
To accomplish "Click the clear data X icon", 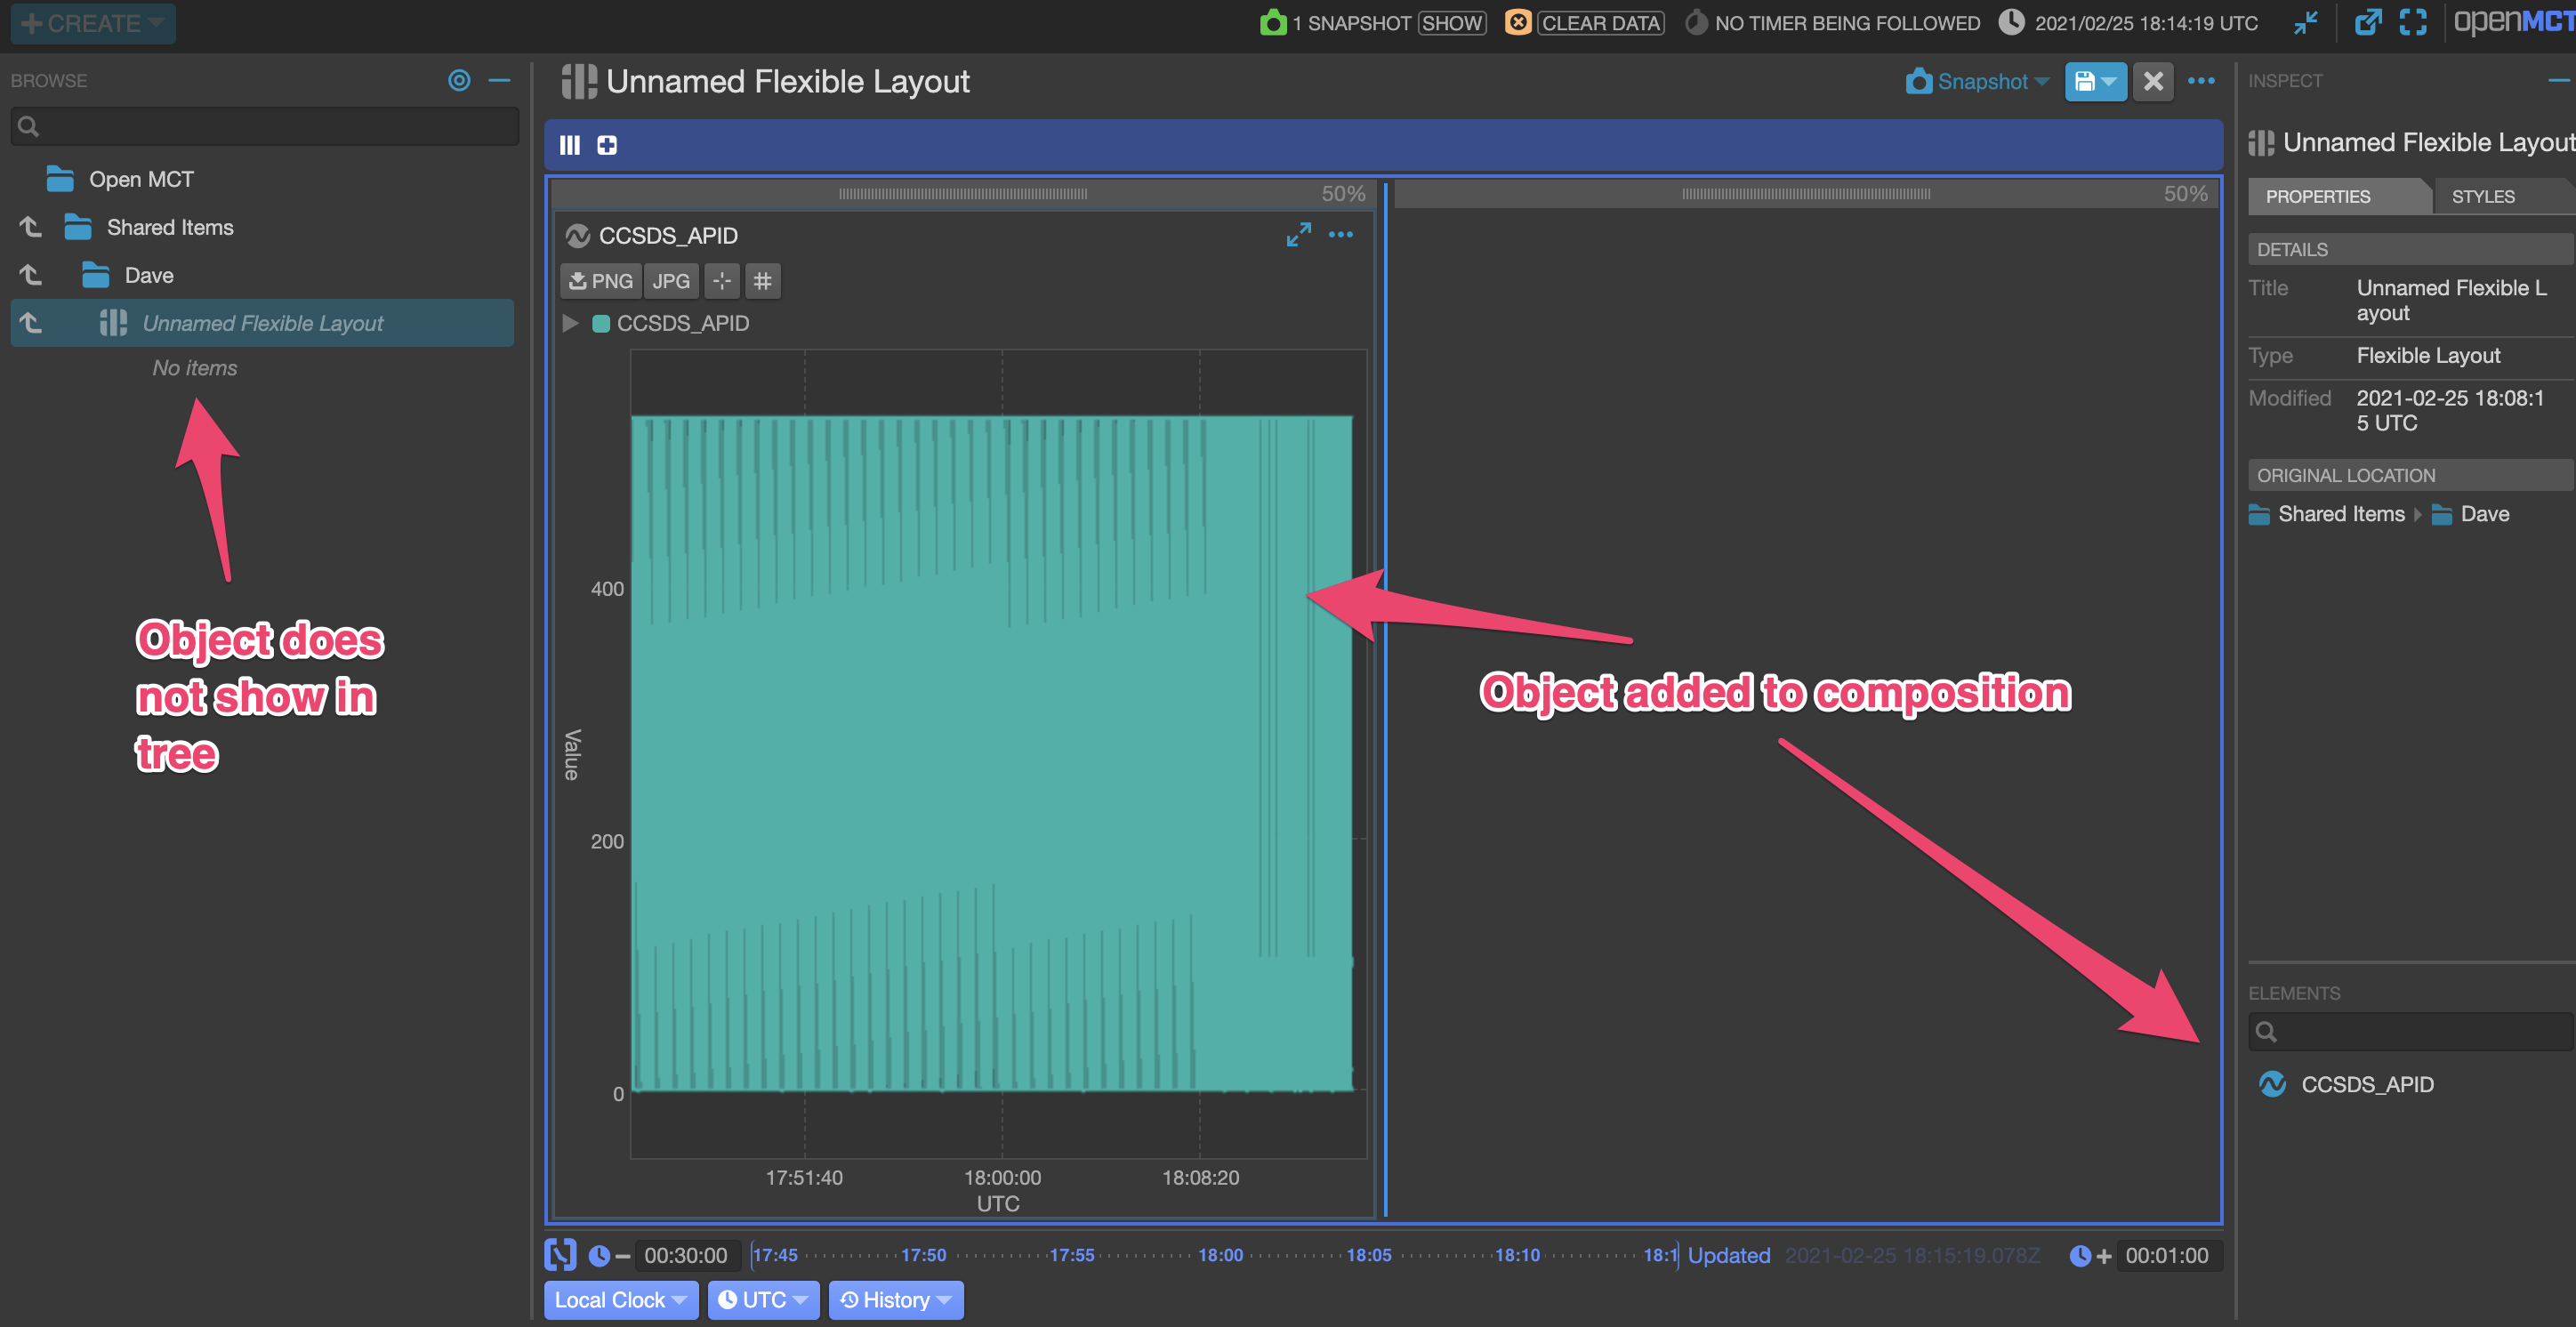I will click(1517, 22).
